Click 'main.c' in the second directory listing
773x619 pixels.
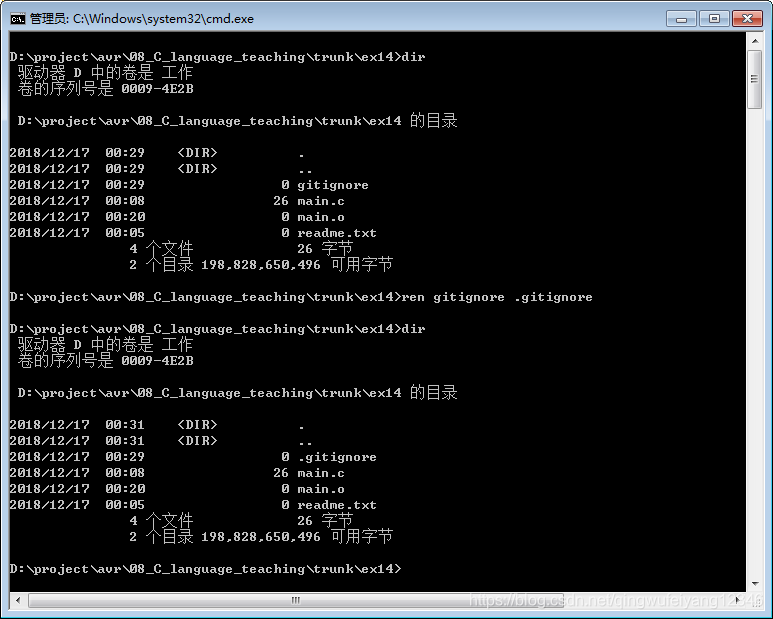(x=321, y=473)
